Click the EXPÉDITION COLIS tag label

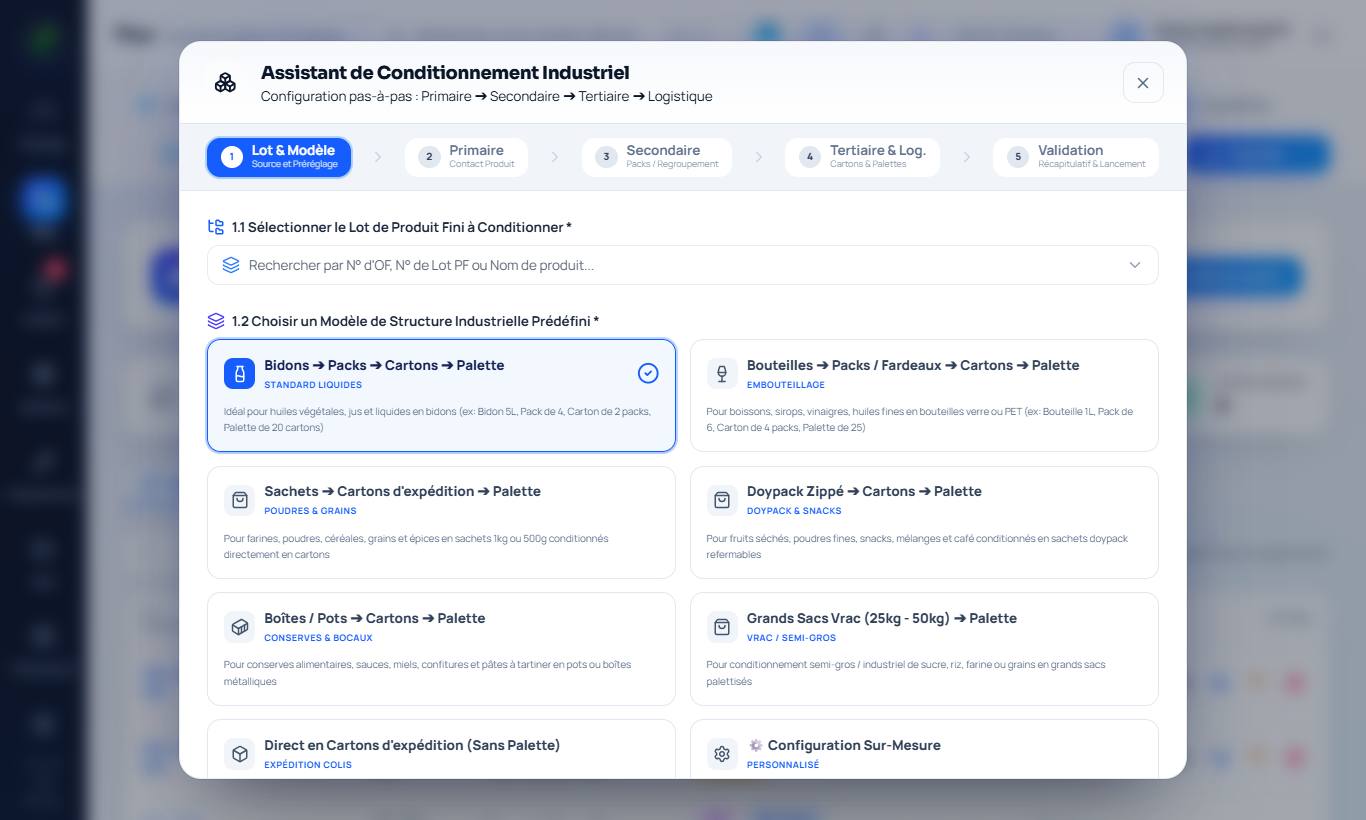[308, 765]
